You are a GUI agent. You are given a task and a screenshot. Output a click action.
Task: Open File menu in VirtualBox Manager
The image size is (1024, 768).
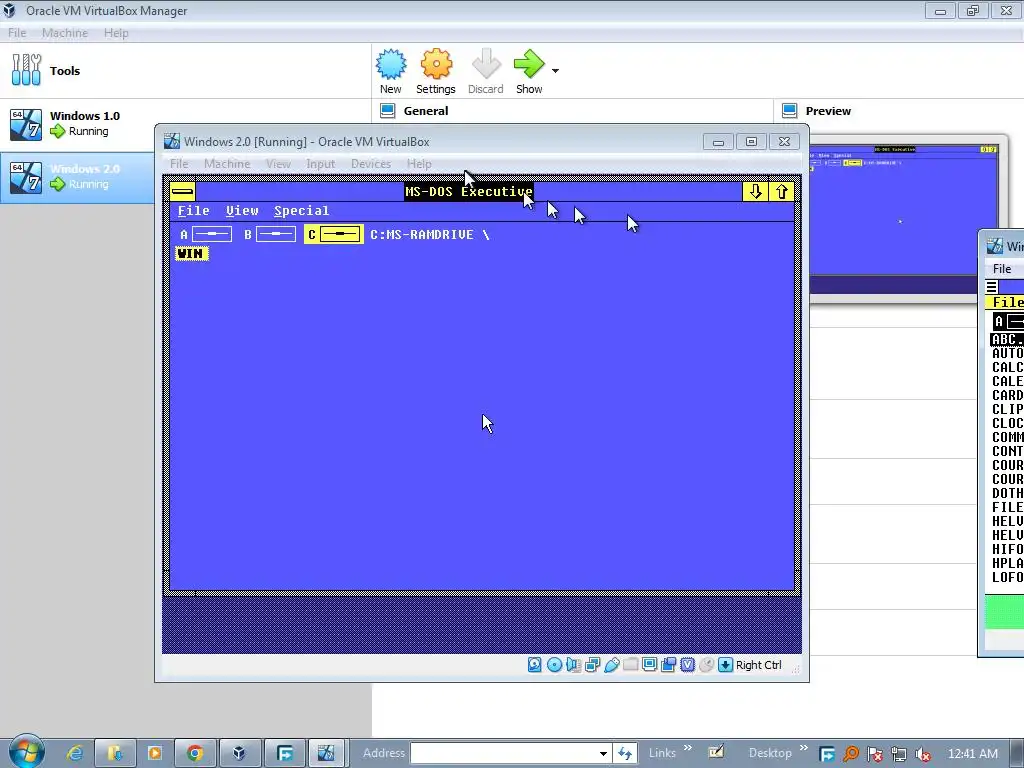tap(17, 33)
